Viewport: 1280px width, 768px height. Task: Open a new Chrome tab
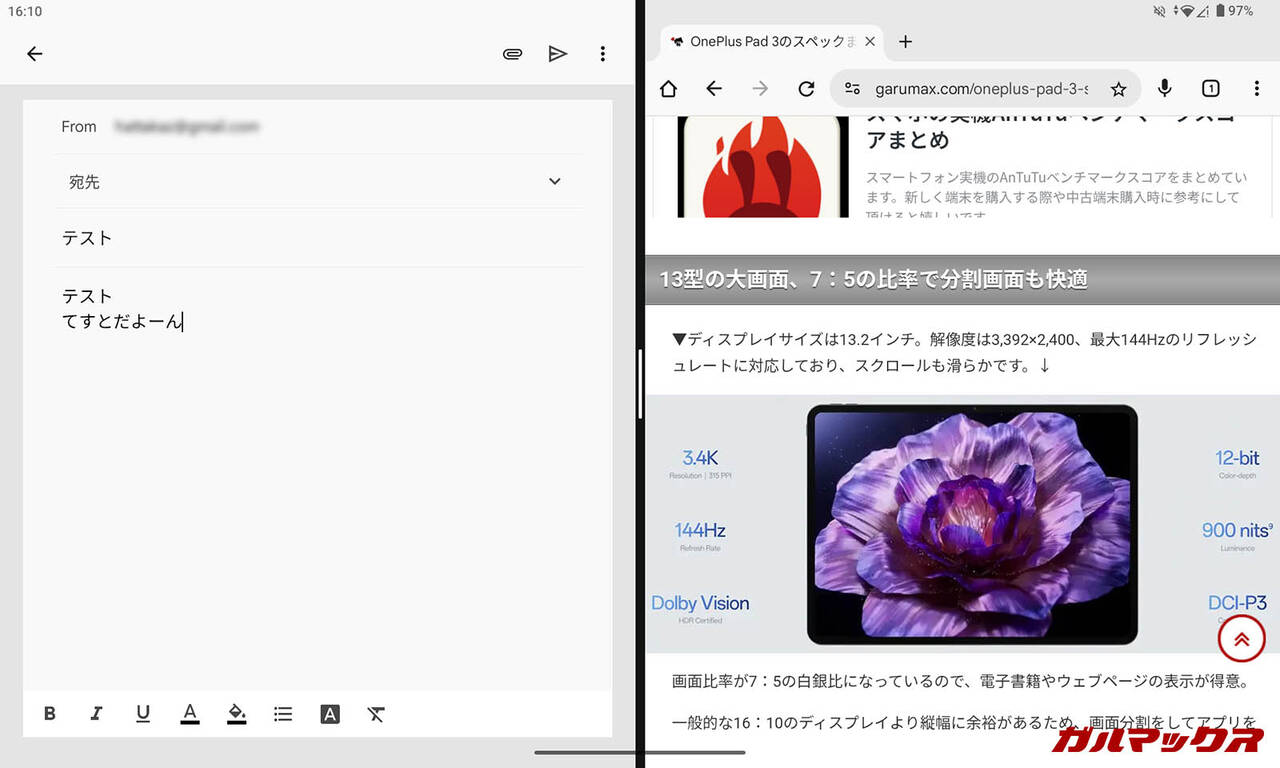pyautogui.click(x=905, y=42)
